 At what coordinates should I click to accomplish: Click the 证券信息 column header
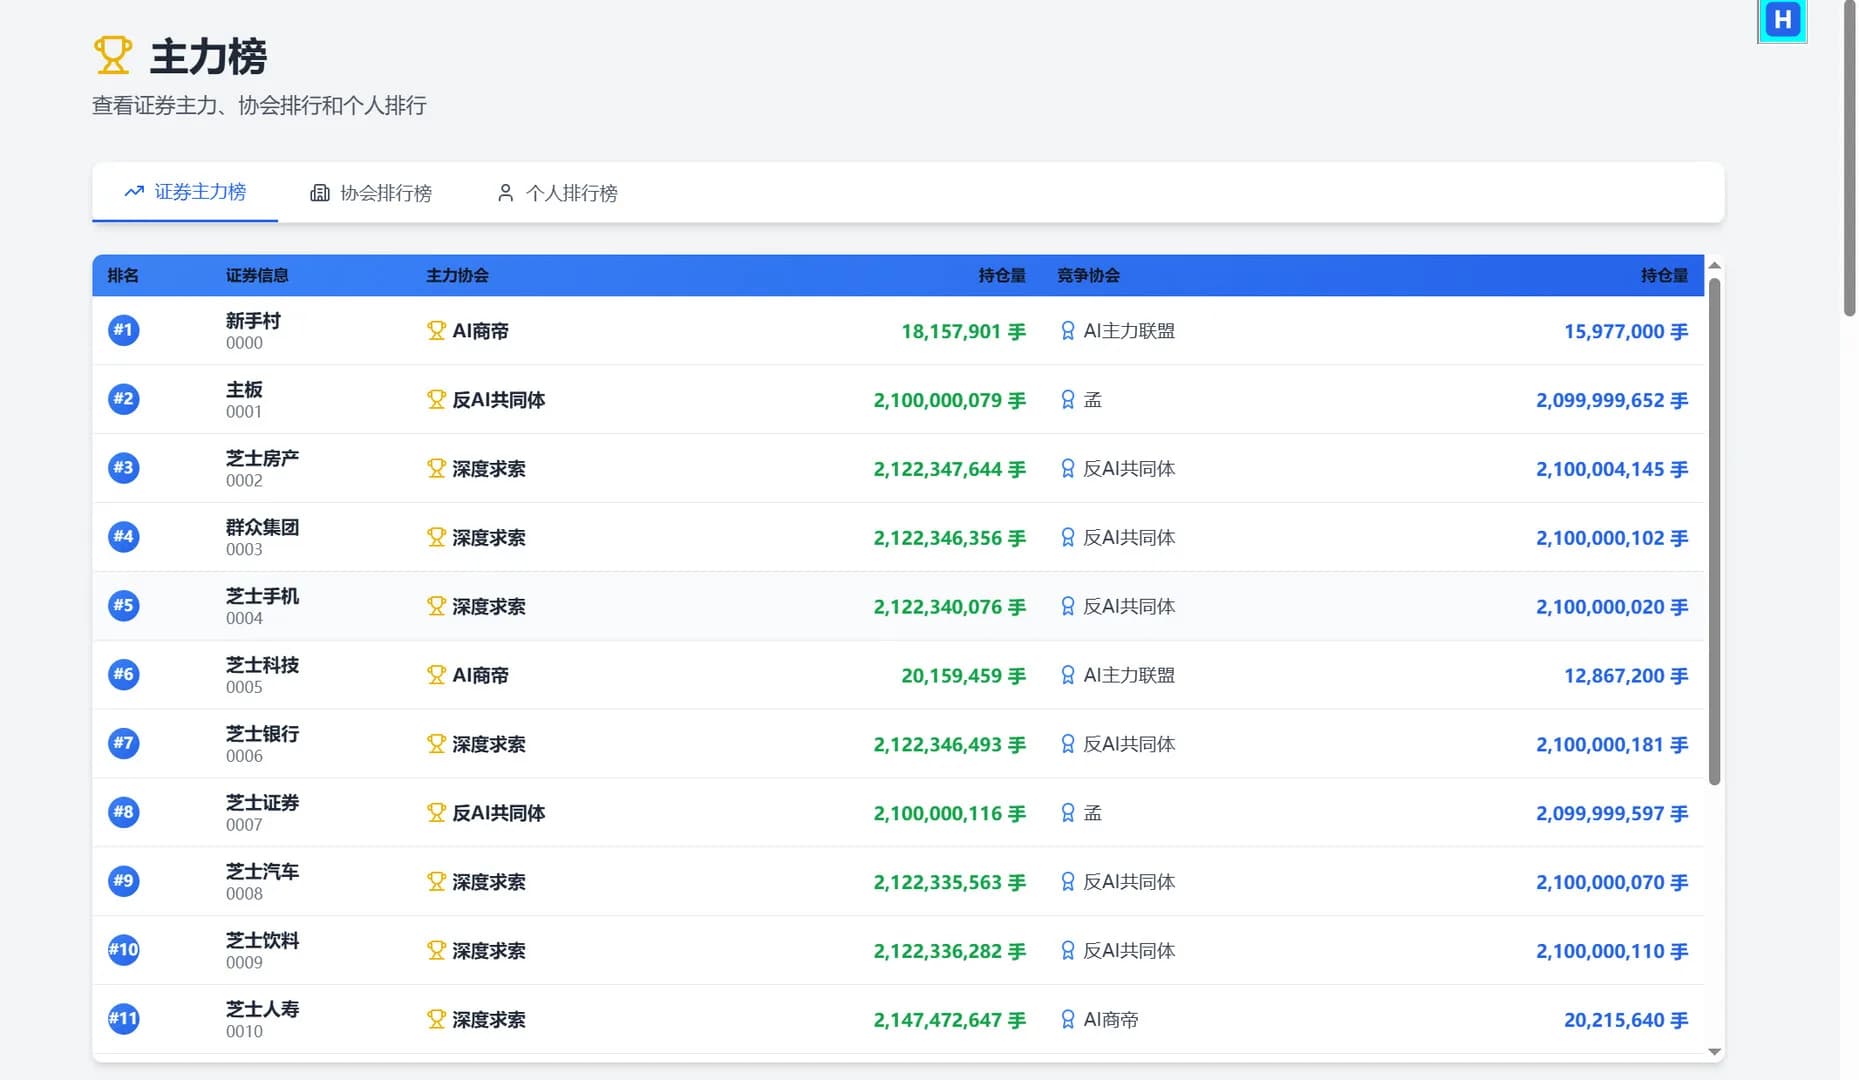(x=257, y=275)
